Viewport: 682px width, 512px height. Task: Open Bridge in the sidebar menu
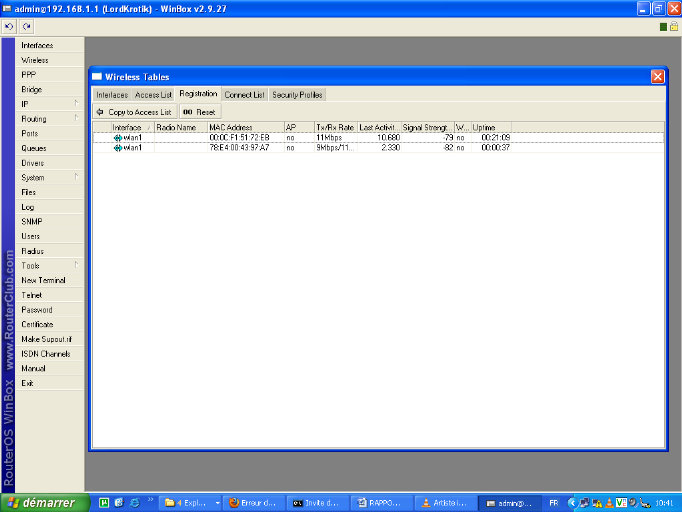pyautogui.click(x=49, y=90)
